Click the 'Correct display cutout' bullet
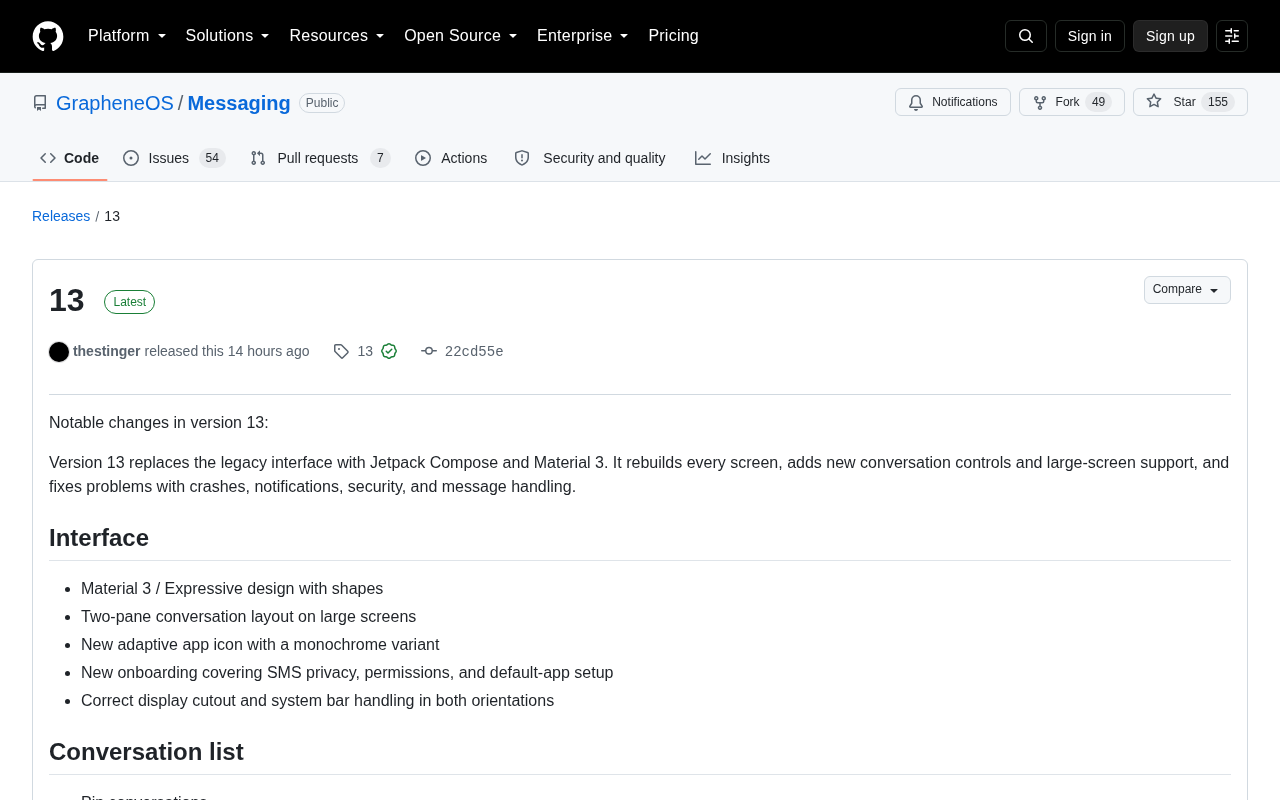Image resolution: width=1280 pixels, height=800 pixels. pos(317,701)
